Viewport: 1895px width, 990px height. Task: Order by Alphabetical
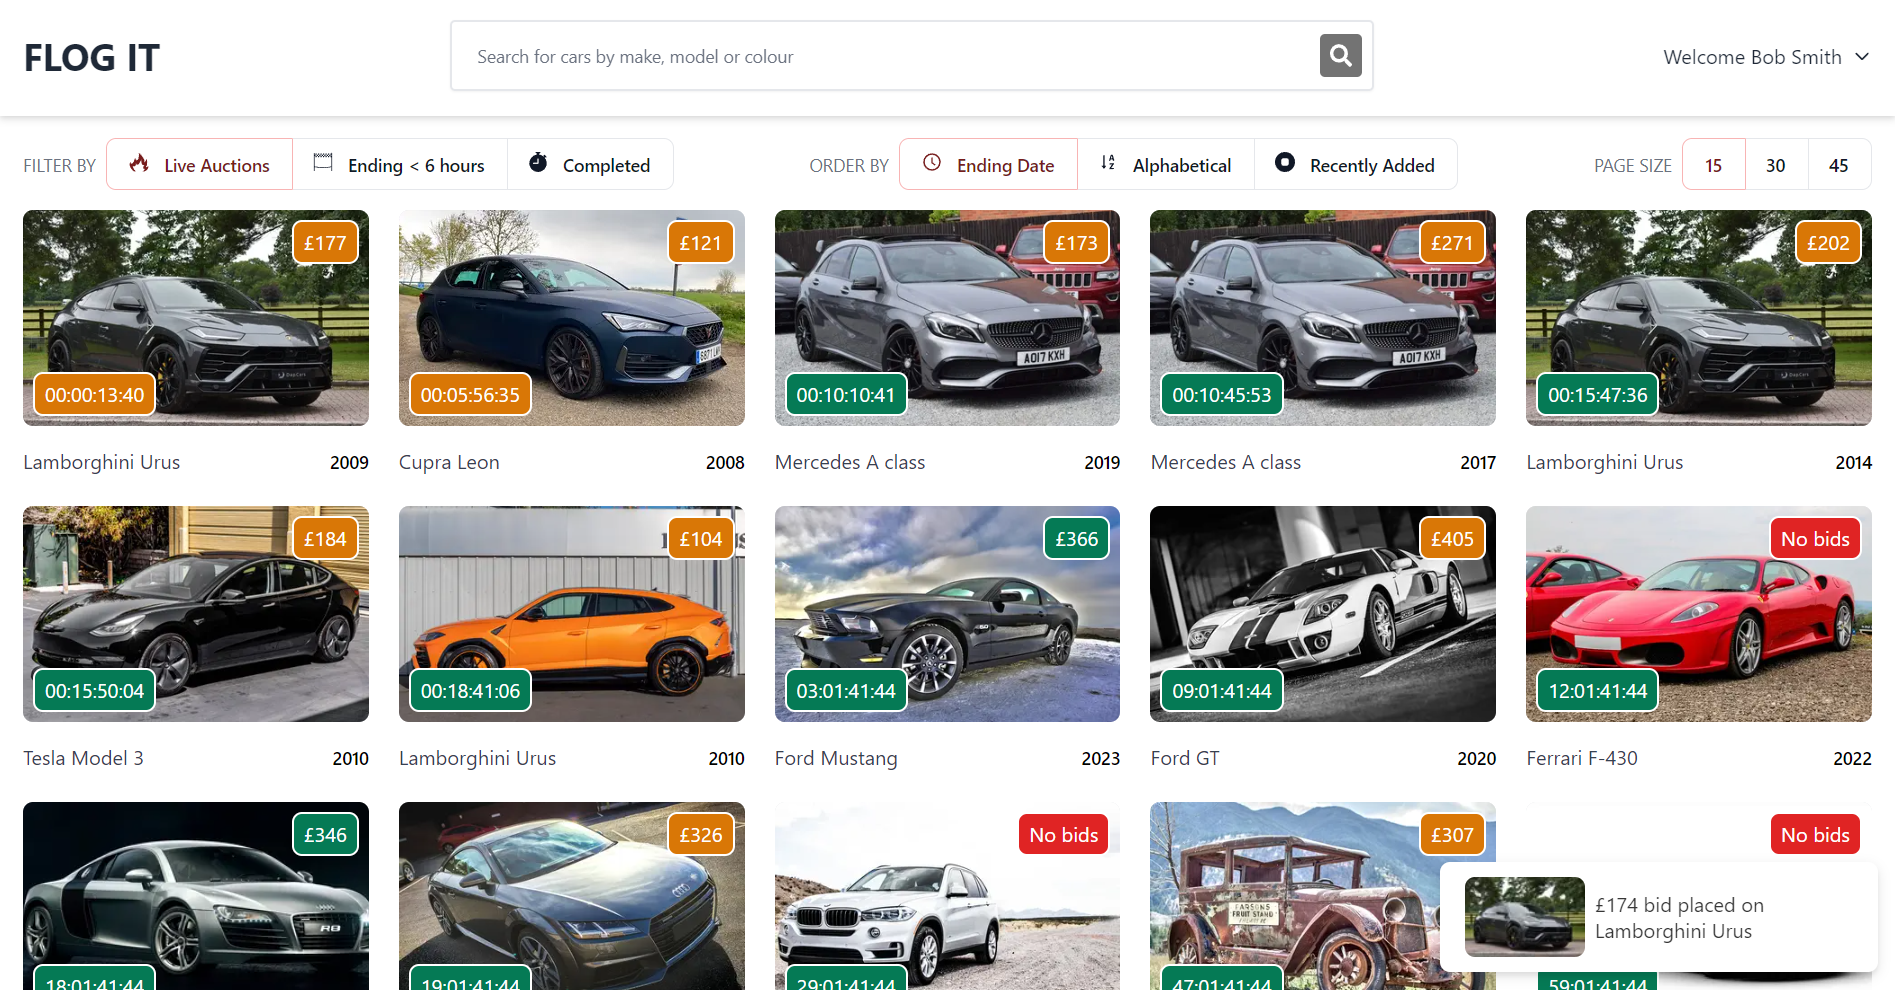click(1166, 164)
